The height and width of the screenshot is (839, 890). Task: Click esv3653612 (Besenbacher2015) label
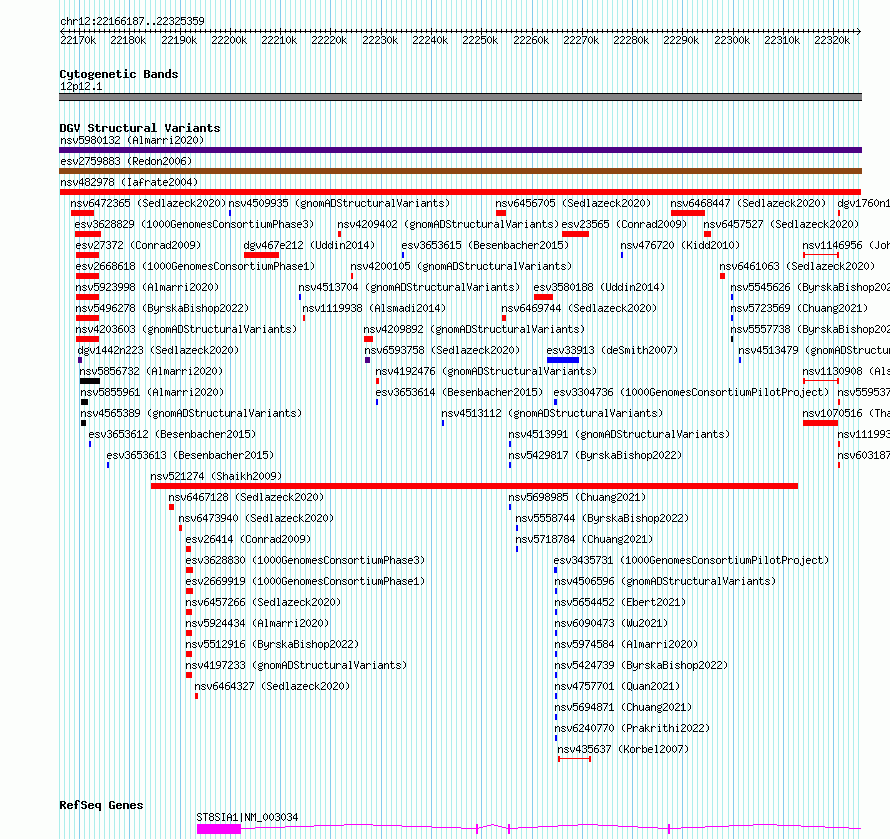[172, 434]
